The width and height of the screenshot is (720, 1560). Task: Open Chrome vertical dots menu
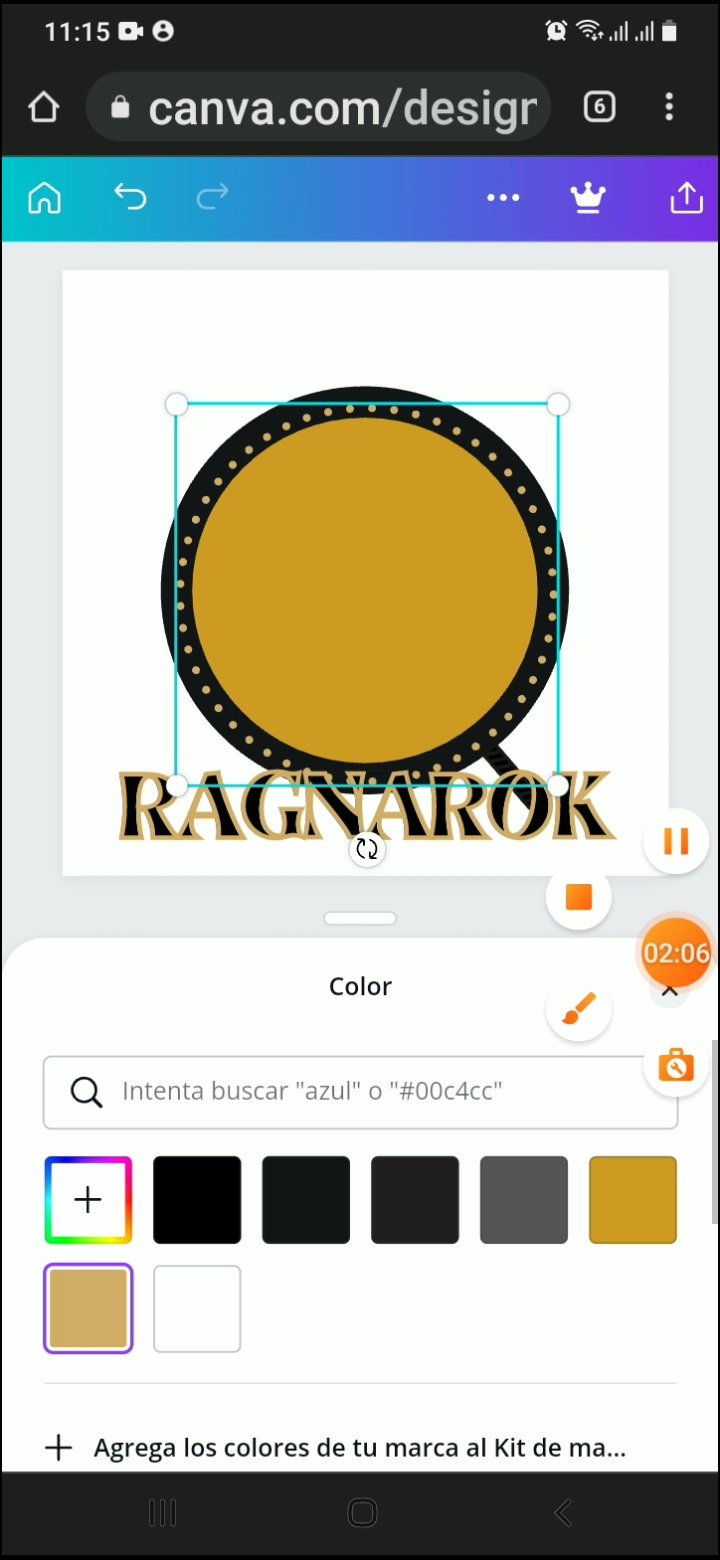669,107
